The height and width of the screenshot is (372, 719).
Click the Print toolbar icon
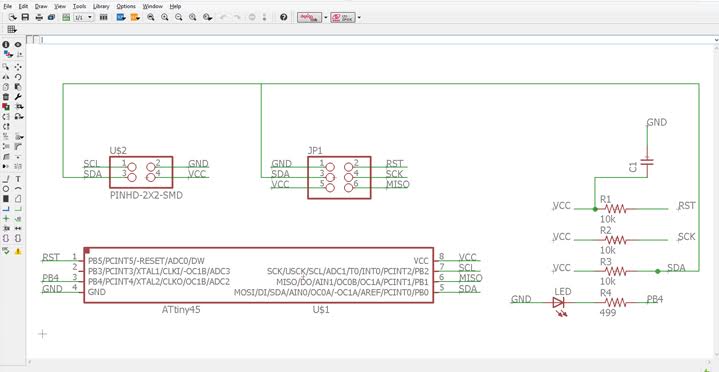pyautogui.click(x=39, y=17)
